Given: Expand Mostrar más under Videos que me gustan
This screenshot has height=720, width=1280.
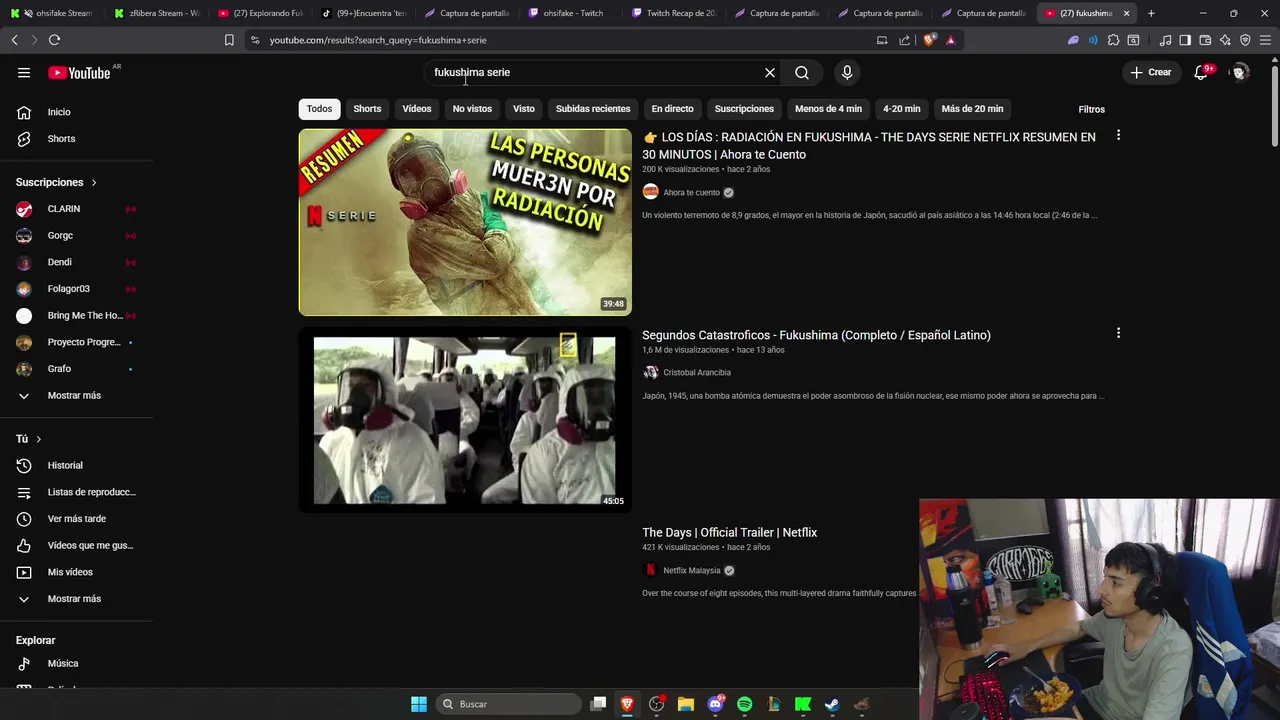Looking at the screenshot, I should pos(76,599).
